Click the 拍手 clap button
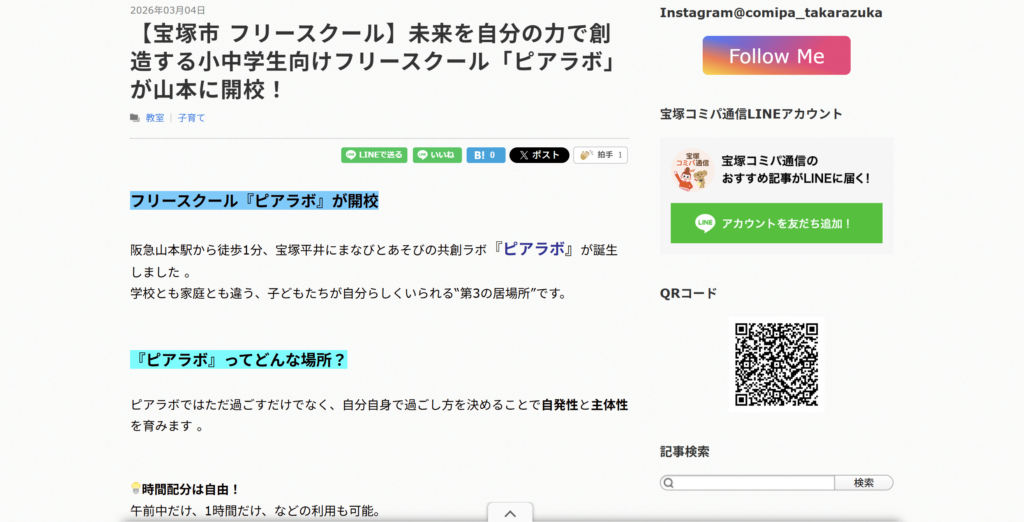1024x522 pixels. [600, 155]
